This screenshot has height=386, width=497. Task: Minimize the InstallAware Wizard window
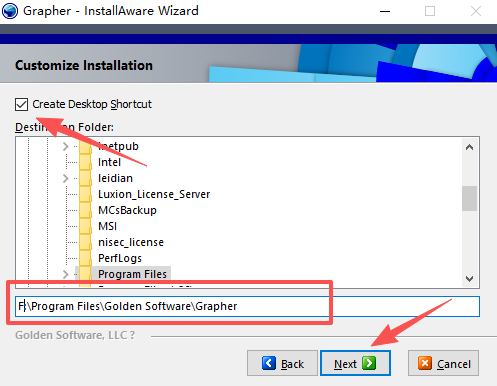385,11
